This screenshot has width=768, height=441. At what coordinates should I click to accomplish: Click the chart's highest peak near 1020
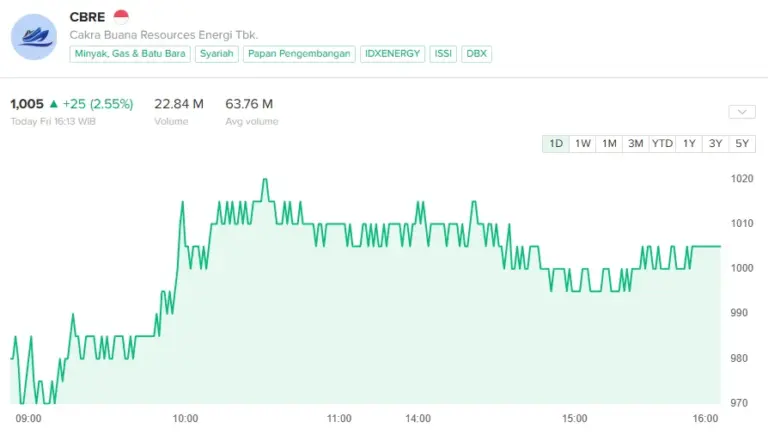(x=265, y=180)
